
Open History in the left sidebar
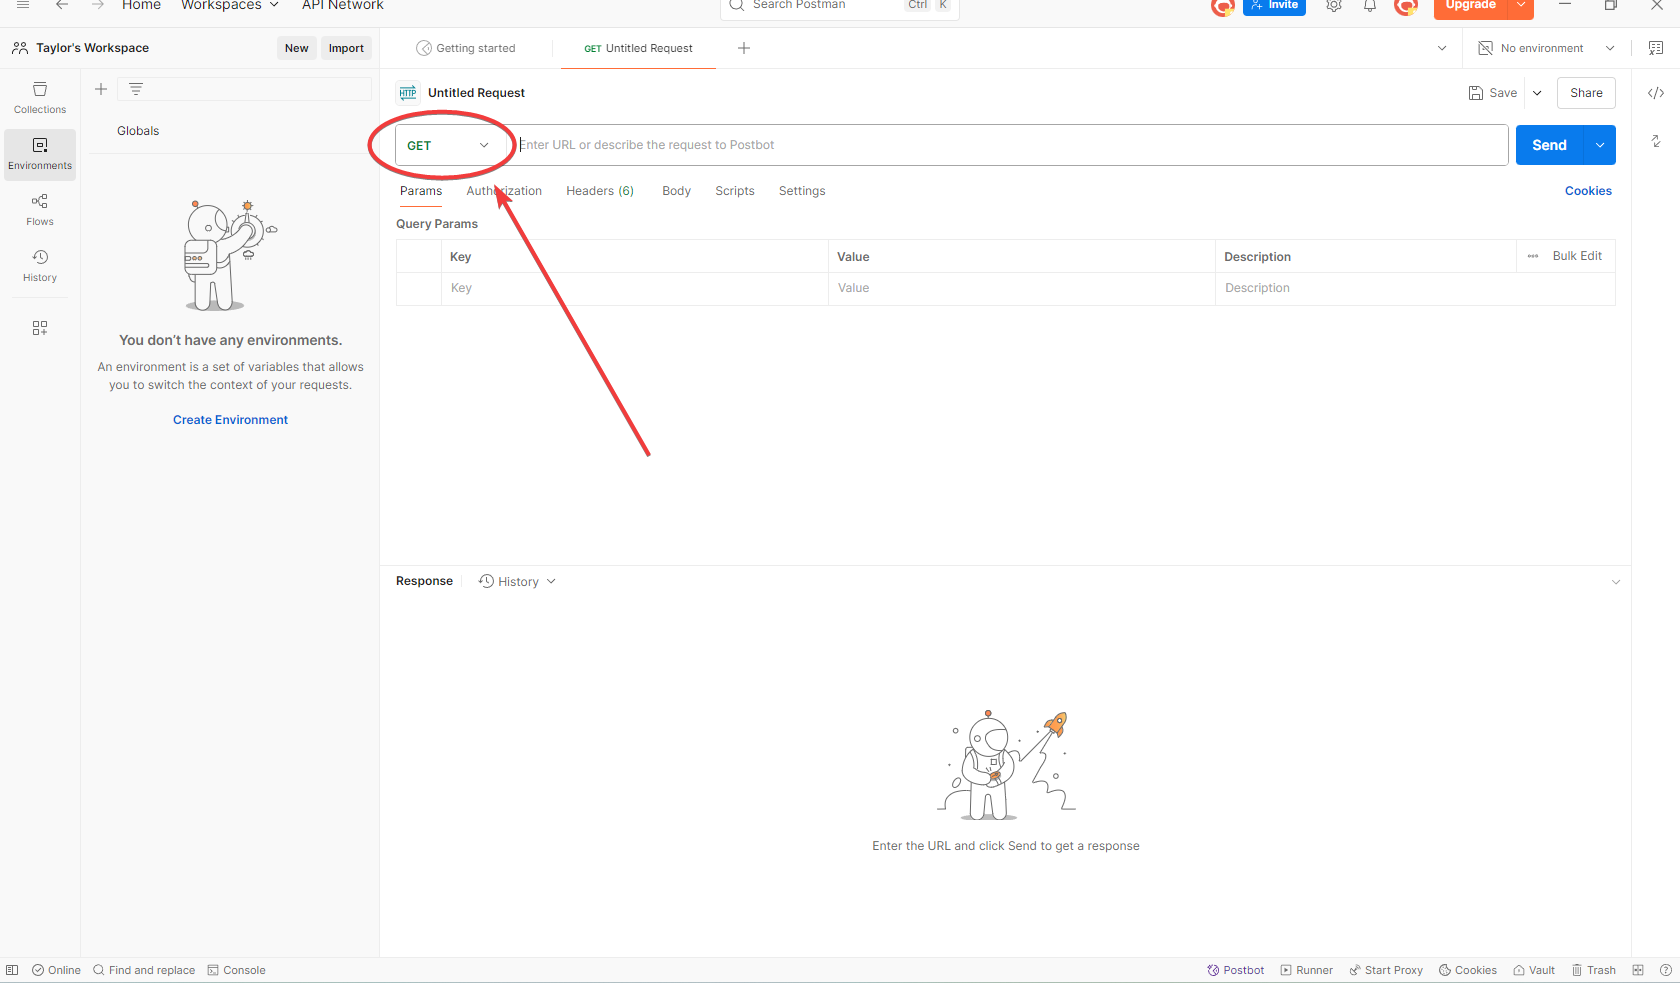click(40, 266)
